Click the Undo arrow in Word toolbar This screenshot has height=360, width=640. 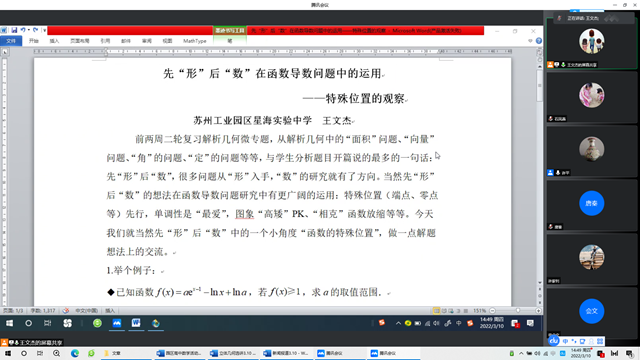23,30
